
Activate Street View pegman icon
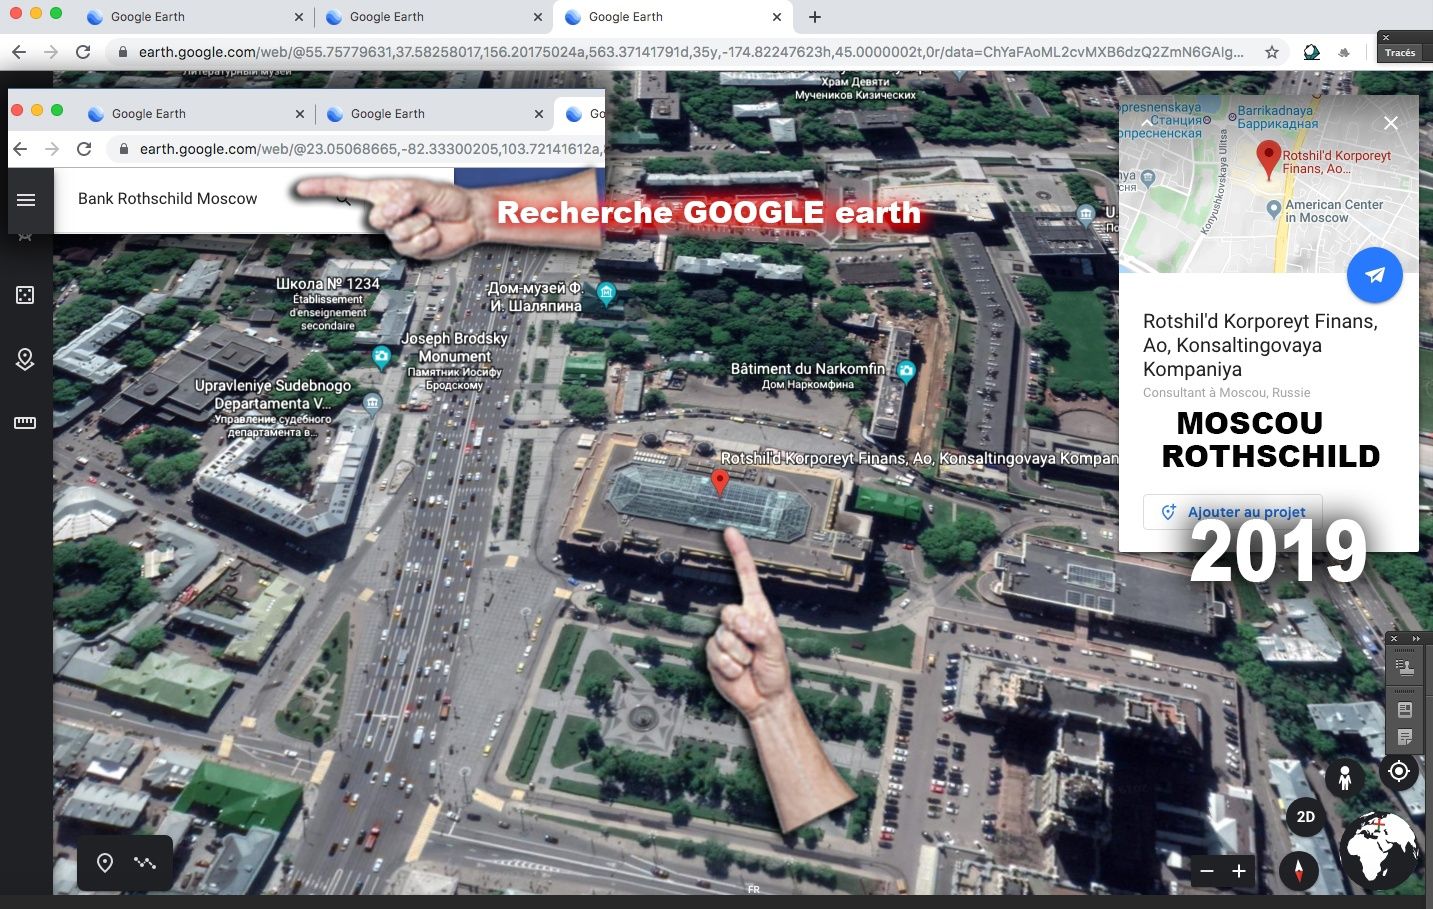click(1345, 777)
